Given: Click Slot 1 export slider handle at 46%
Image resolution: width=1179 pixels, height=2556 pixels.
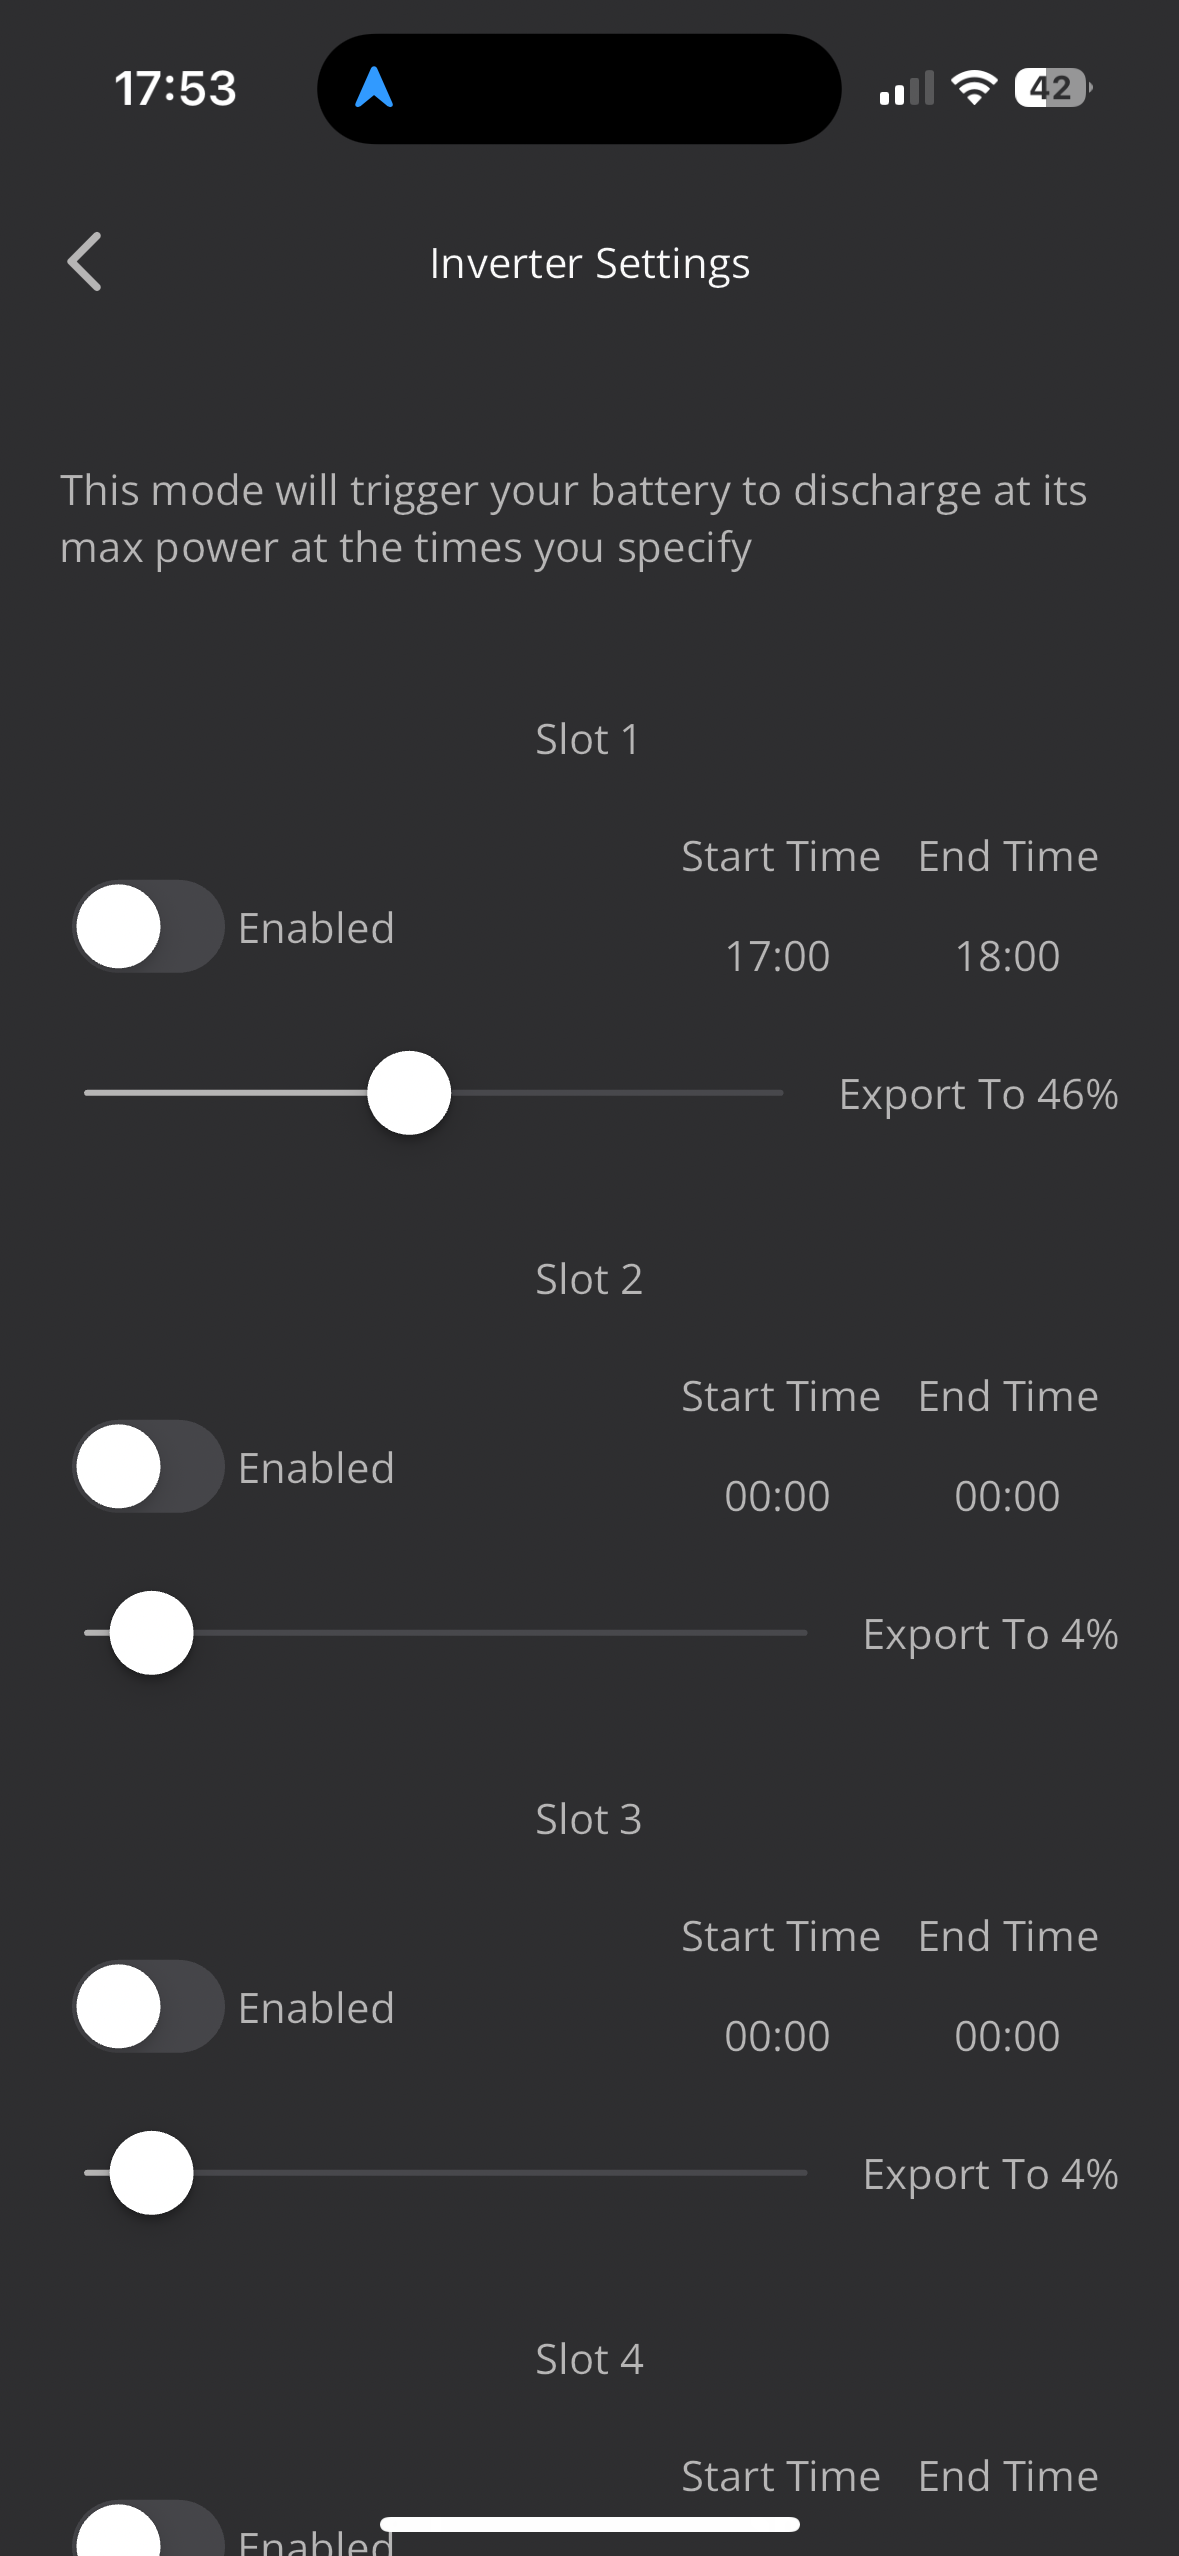Looking at the screenshot, I should 409,1093.
